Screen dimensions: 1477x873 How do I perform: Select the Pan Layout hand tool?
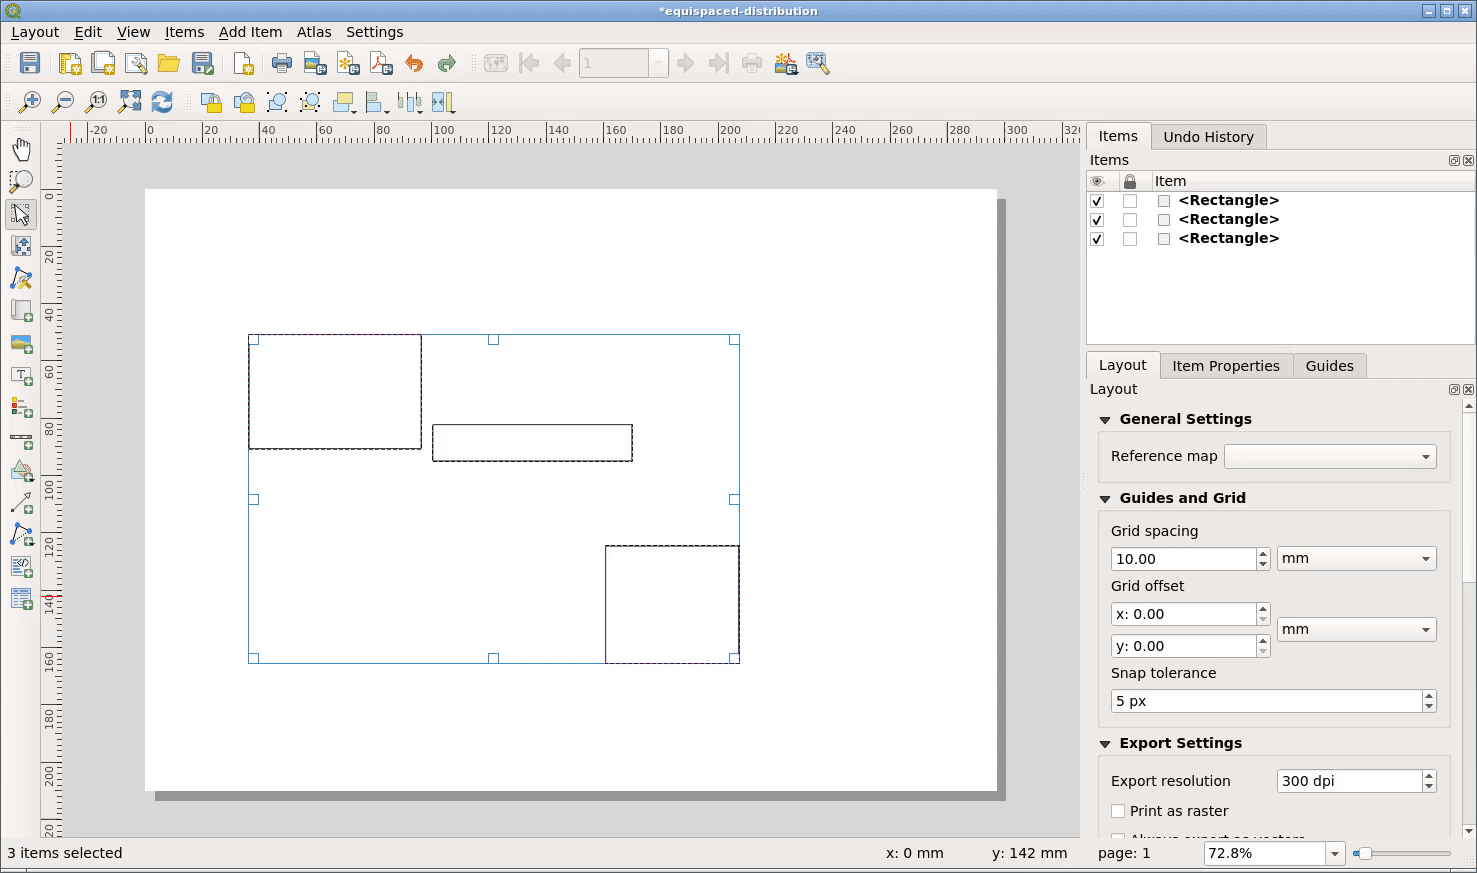click(21, 149)
